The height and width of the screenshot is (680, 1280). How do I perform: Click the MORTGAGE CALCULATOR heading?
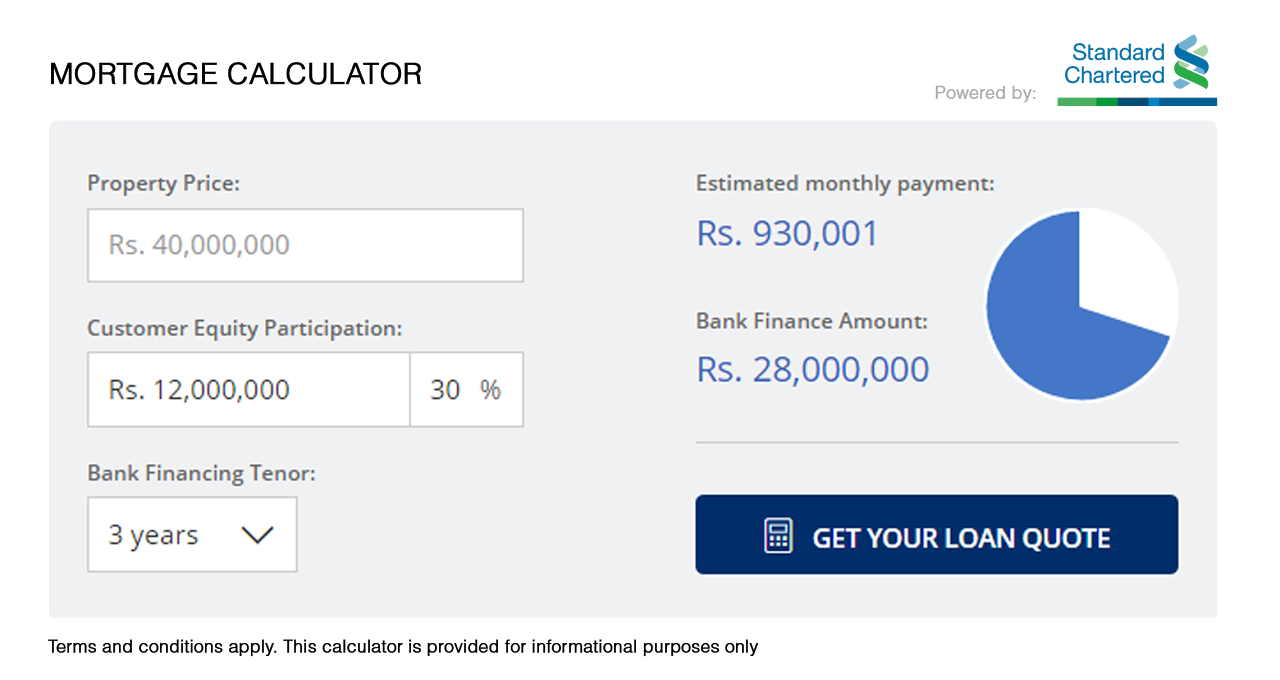[236, 74]
